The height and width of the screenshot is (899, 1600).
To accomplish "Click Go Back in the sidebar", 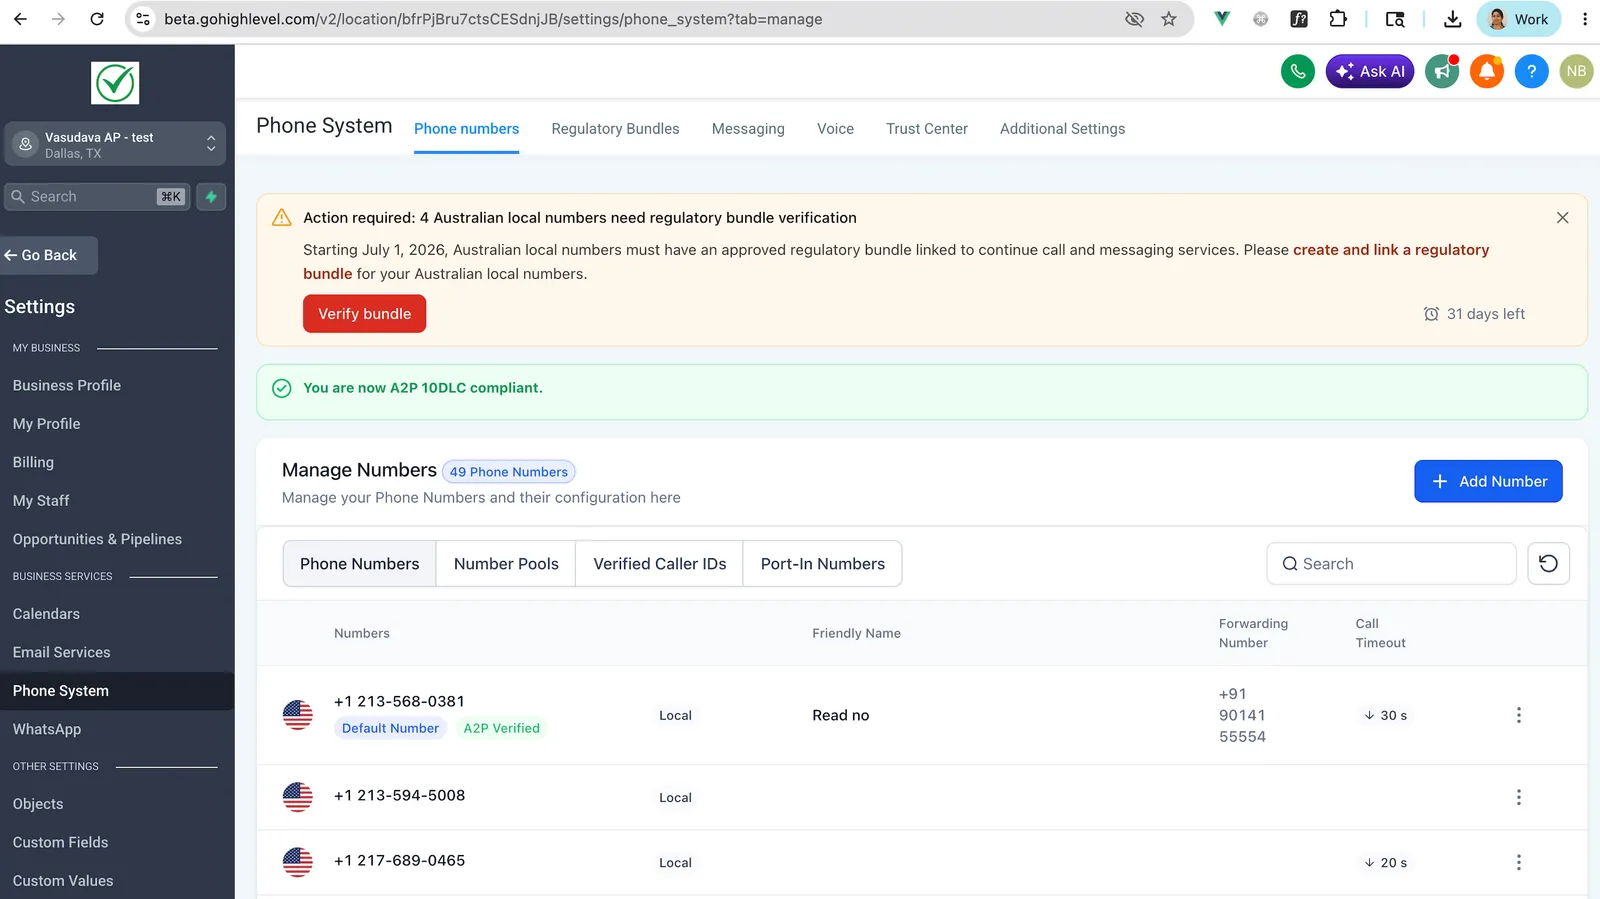I will (x=49, y=255).
